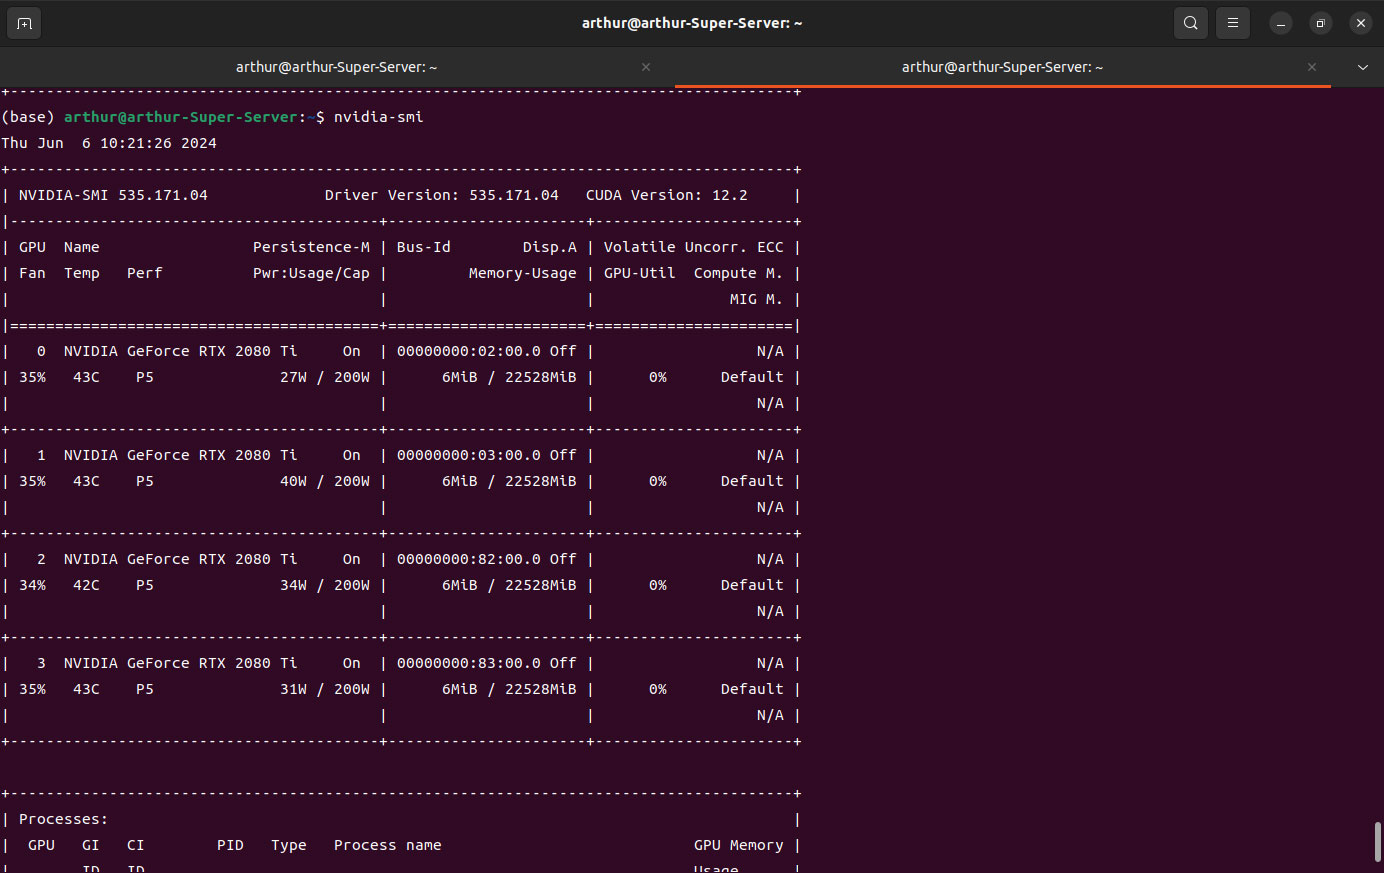This screenshot has height=873, width=1384.
Task: Click bus ID 00000000:02:00.0
Action: [468, 351]
